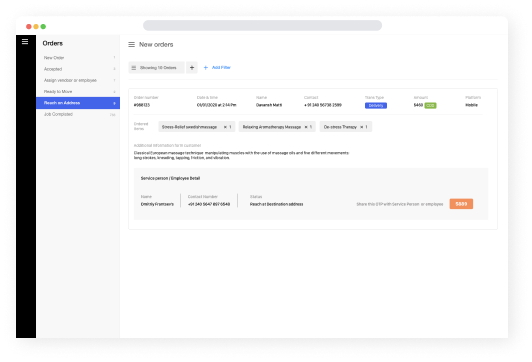
Task: Click the green COD badge
Action: pyautogui.click(x=430, y=106)
